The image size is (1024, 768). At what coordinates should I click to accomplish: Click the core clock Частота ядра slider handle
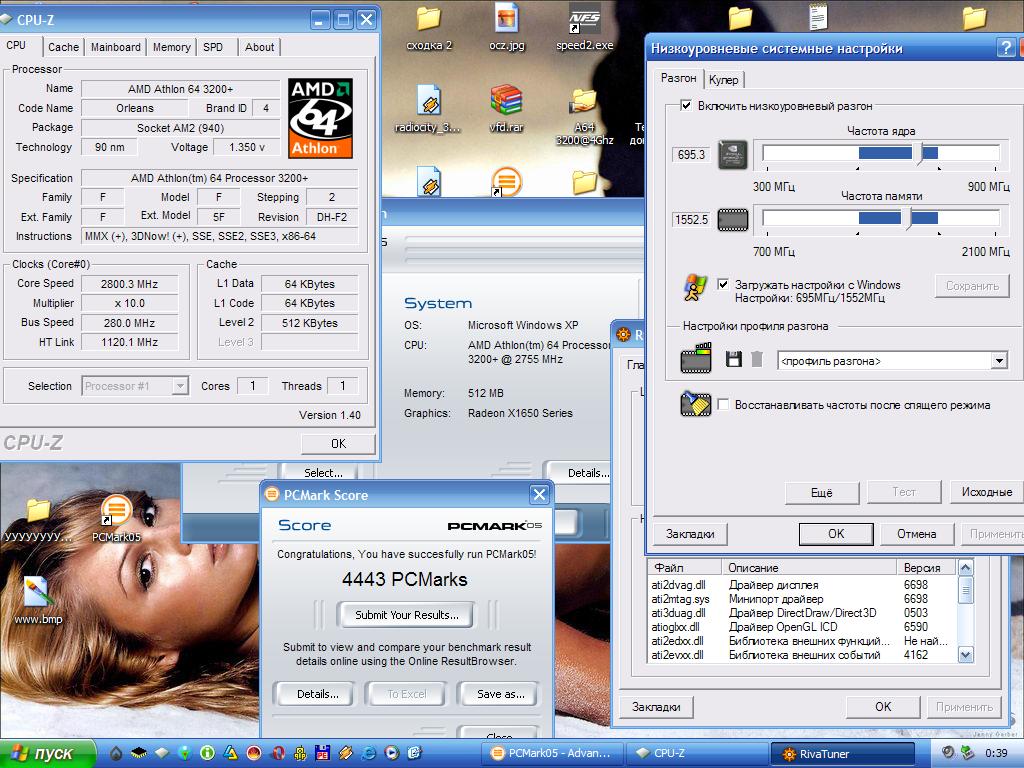tap(918, 153)
